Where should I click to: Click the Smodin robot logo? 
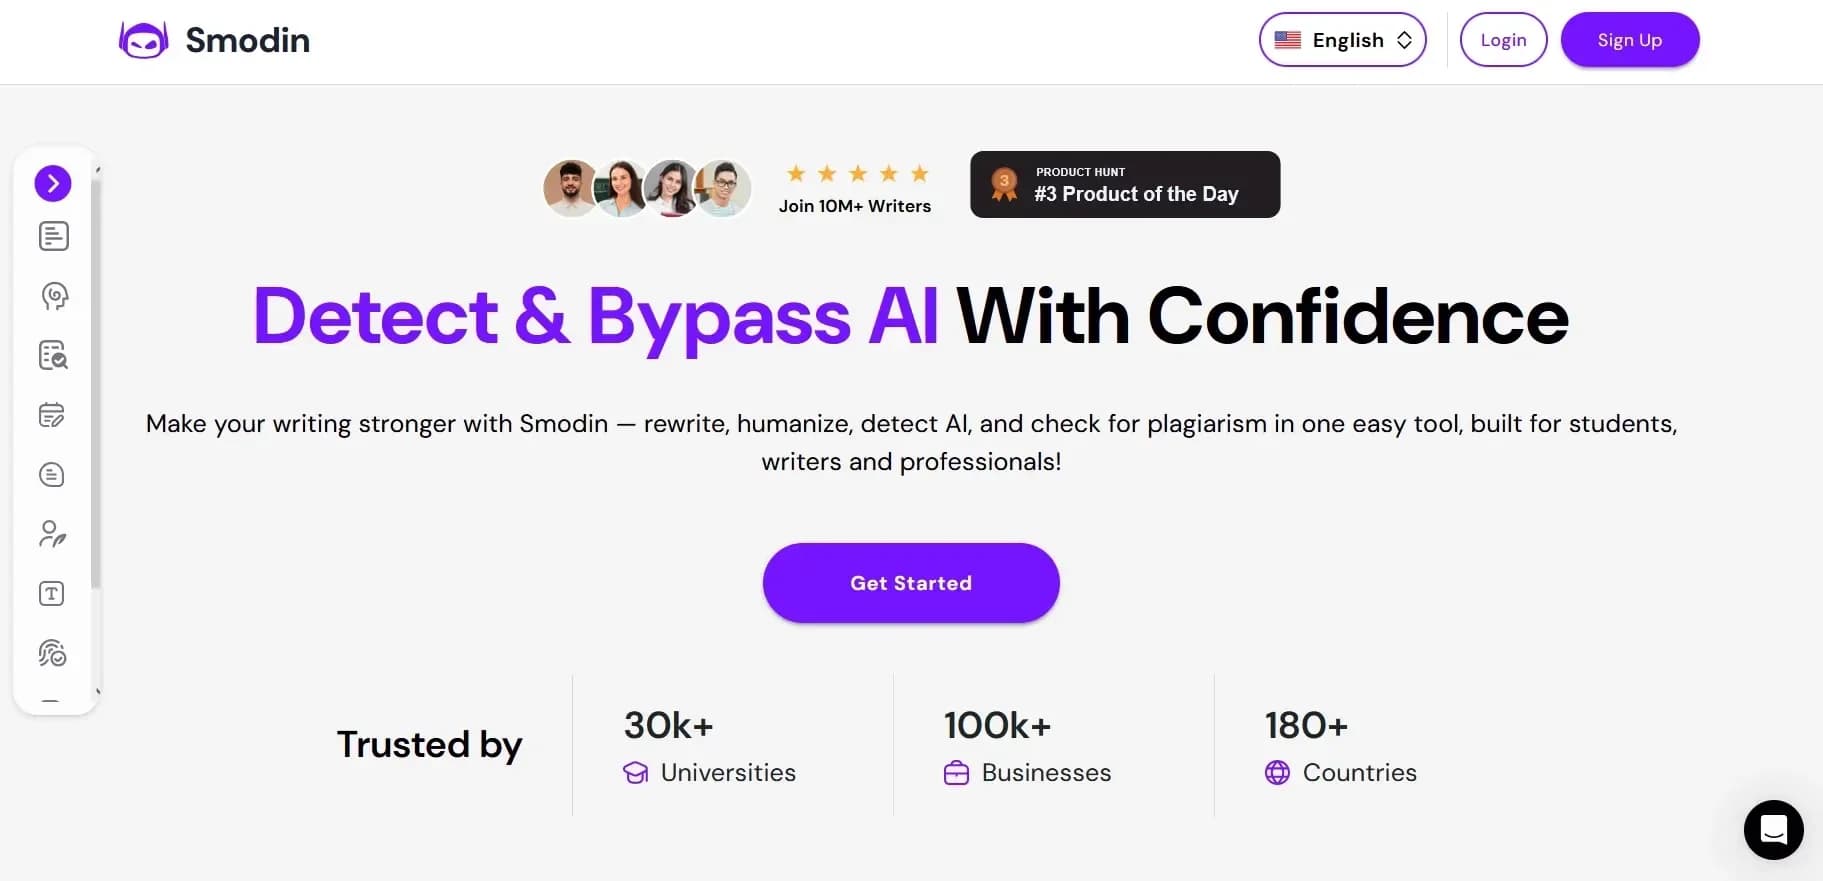[x=143, y=40]
